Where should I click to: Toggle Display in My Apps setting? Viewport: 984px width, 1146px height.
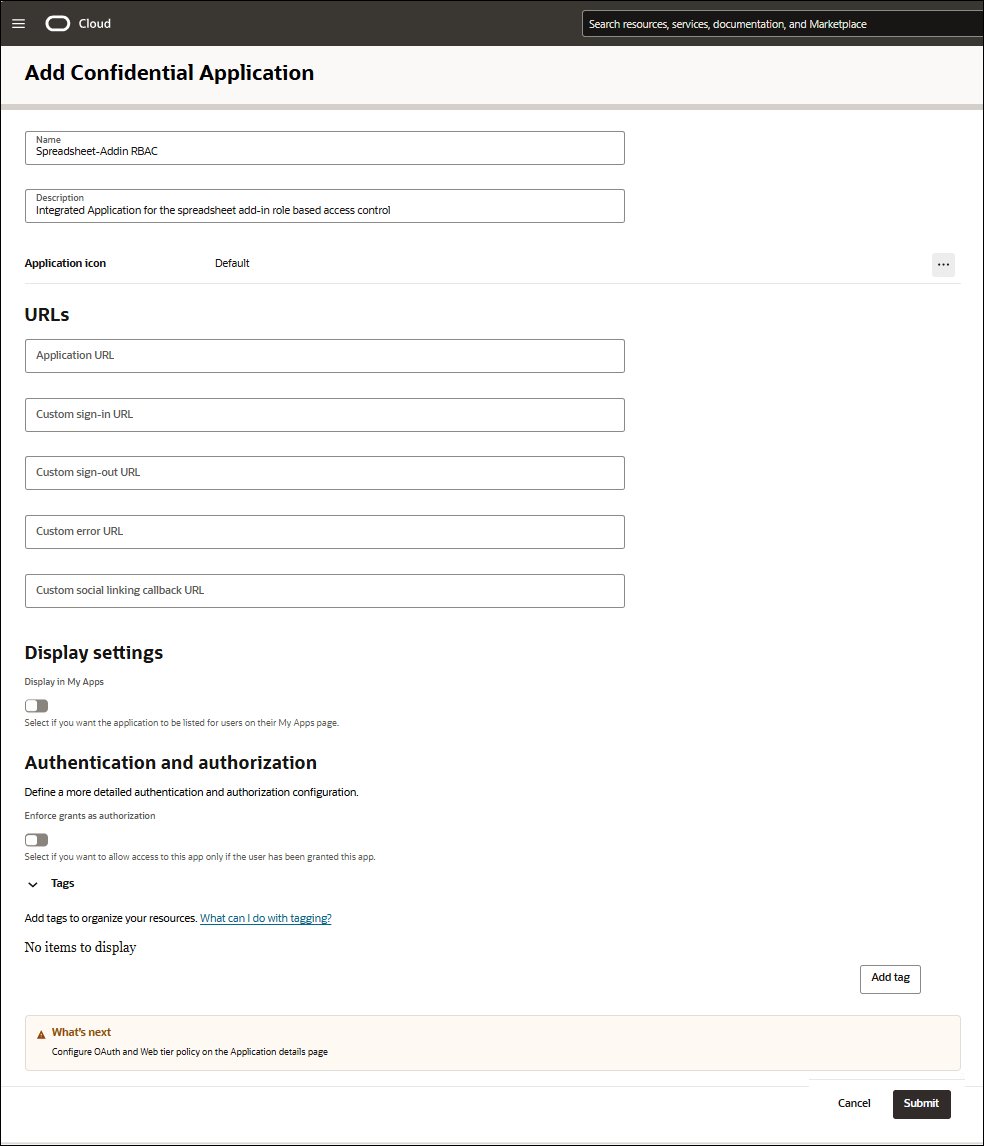(x=36, y=705)
